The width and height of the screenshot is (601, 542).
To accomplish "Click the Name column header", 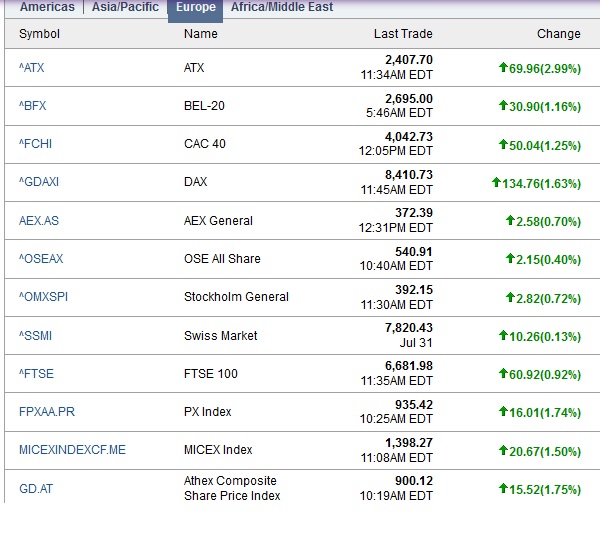I will 201,34.
